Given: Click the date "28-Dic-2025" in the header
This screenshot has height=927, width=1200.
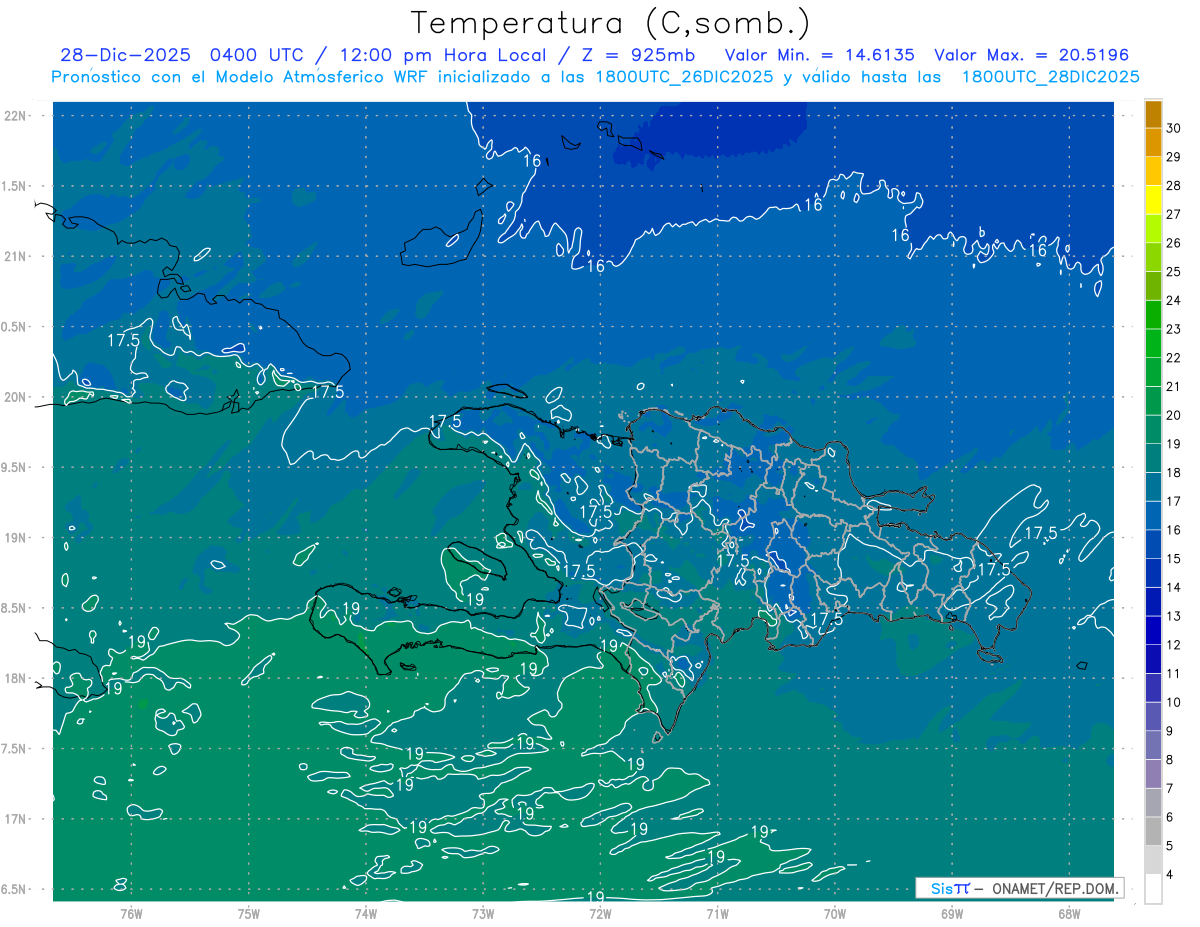Looking at the screenshot, I should pos(127,56).
